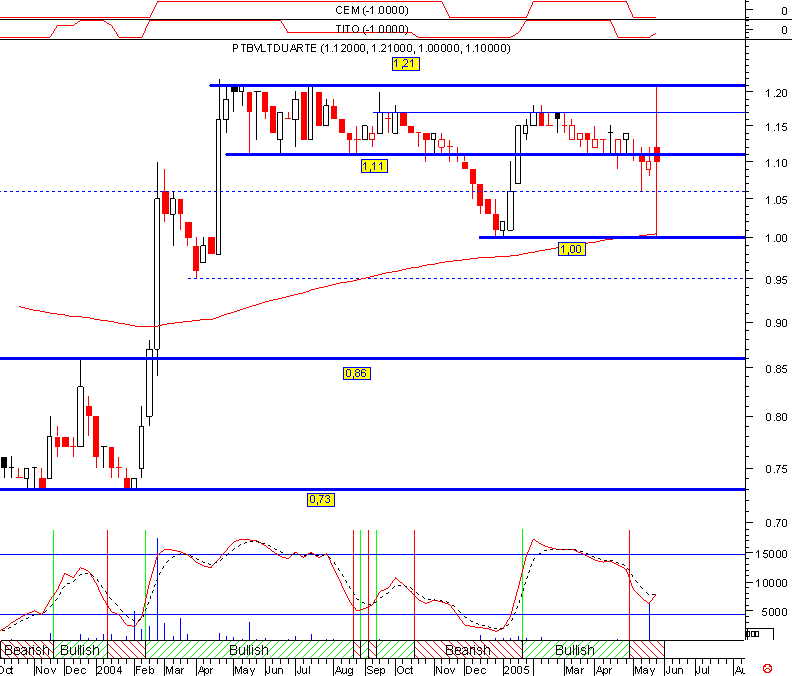Click the leftmost Bearish trend band label
The image size is (792, 676).
tap(27, 650)
